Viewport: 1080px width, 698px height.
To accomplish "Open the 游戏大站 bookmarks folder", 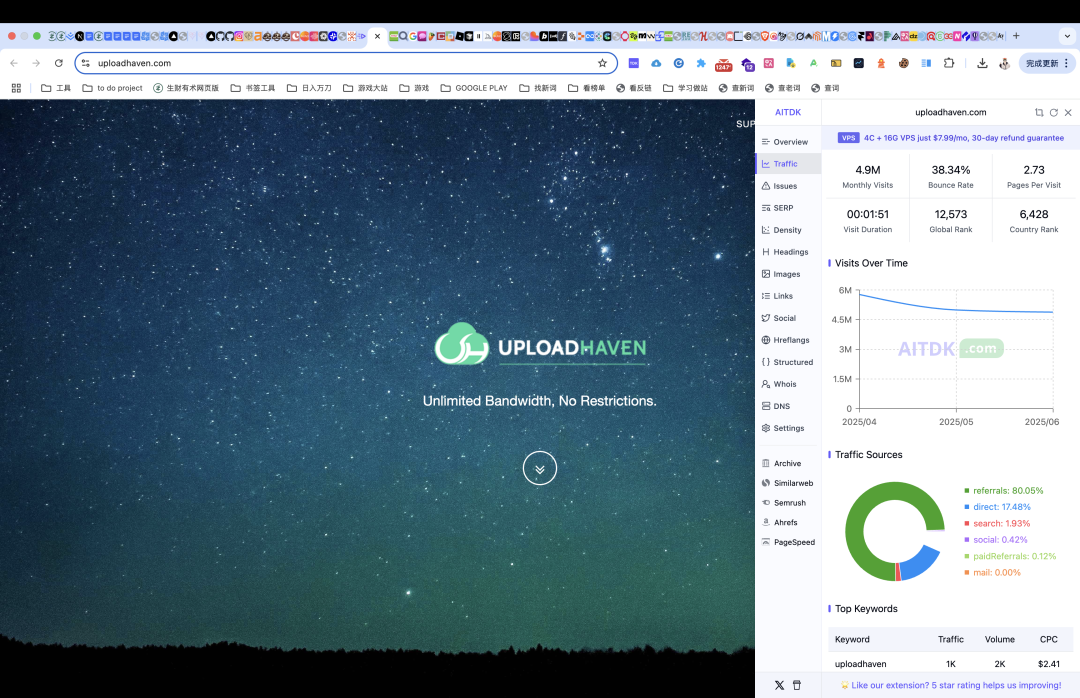I will [365, 88].
